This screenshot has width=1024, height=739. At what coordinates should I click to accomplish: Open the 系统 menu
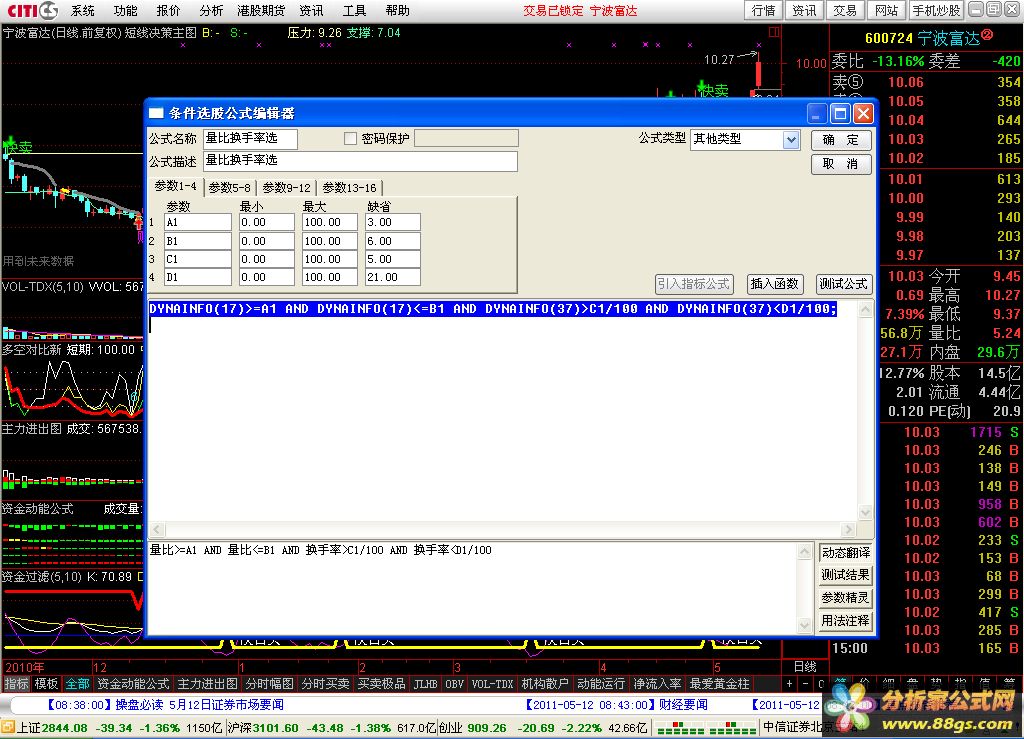coord(82,10)
